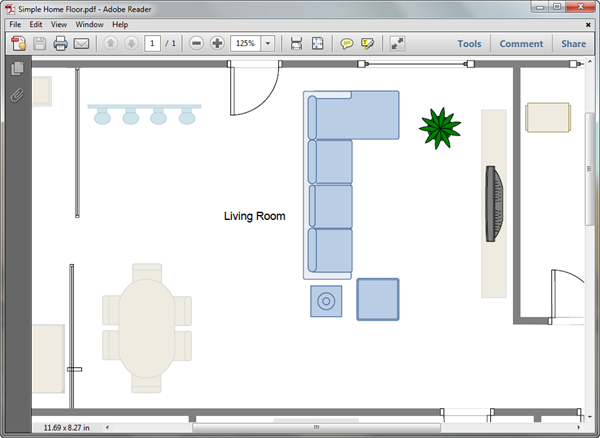Screen dimensions: 600x438
Task: Open the Share pane
Action: 573,44
